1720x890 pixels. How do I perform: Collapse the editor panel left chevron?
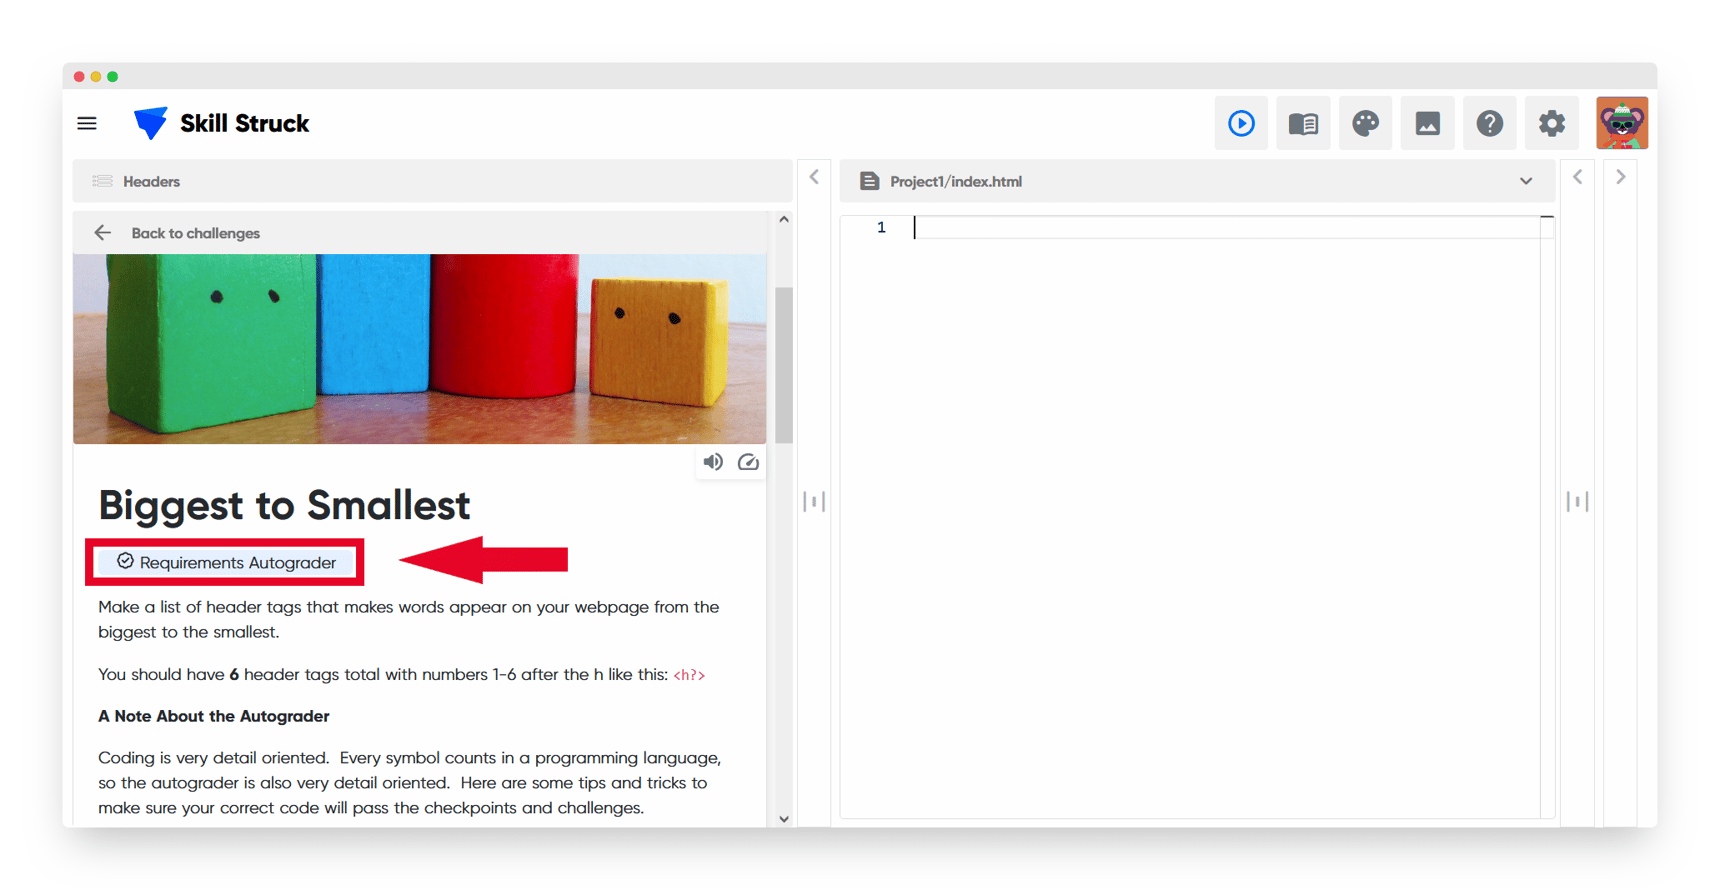click(x=1577, y=177)
